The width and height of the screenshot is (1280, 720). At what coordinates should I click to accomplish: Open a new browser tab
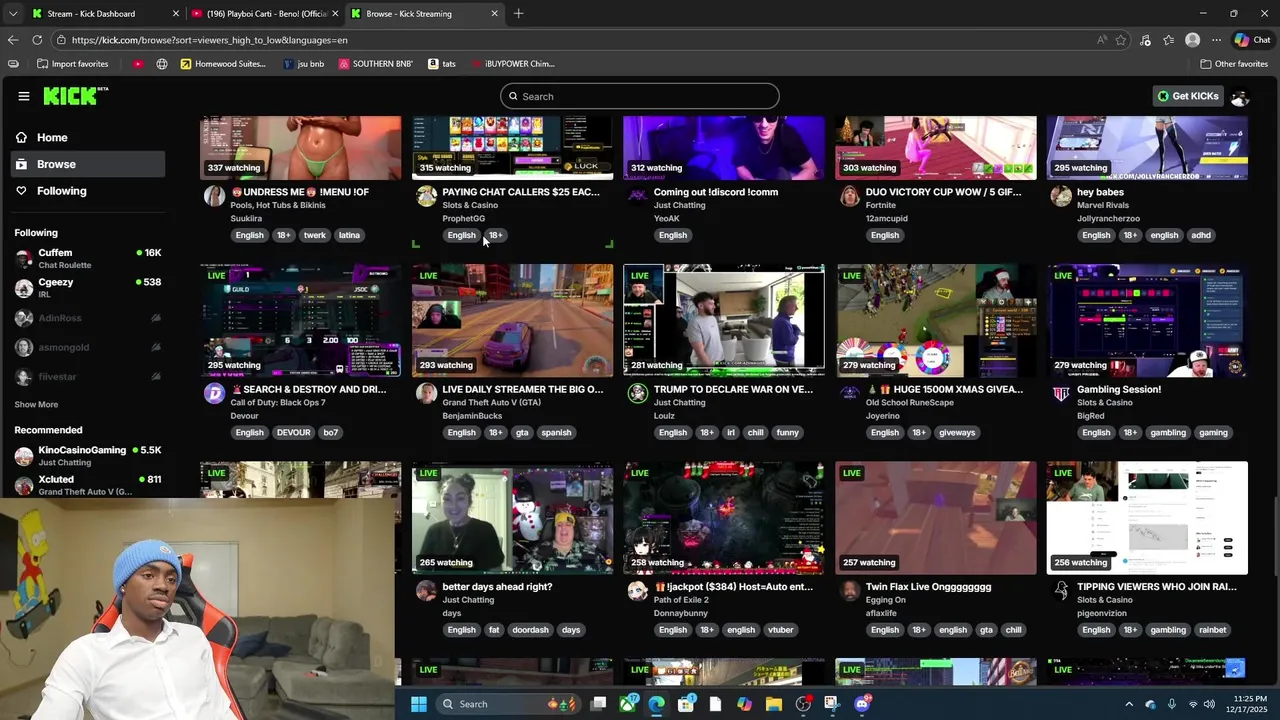click(518, 13)
